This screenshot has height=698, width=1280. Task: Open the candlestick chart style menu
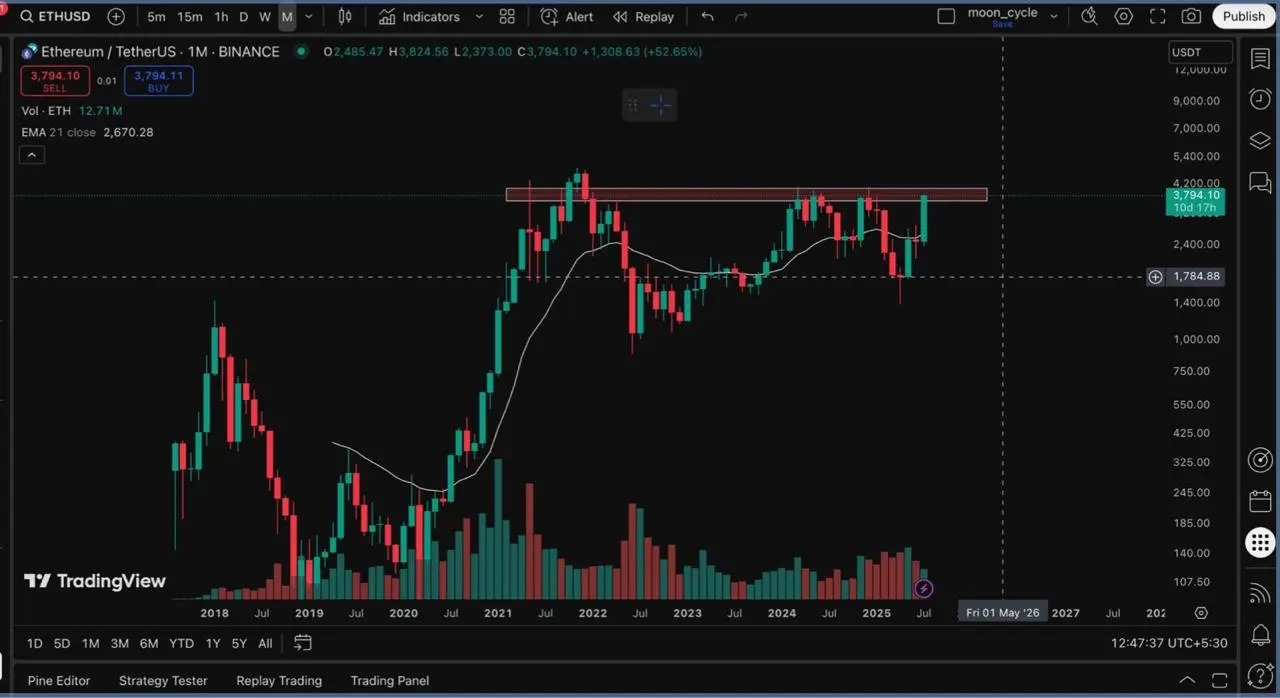tap(345, 16)
